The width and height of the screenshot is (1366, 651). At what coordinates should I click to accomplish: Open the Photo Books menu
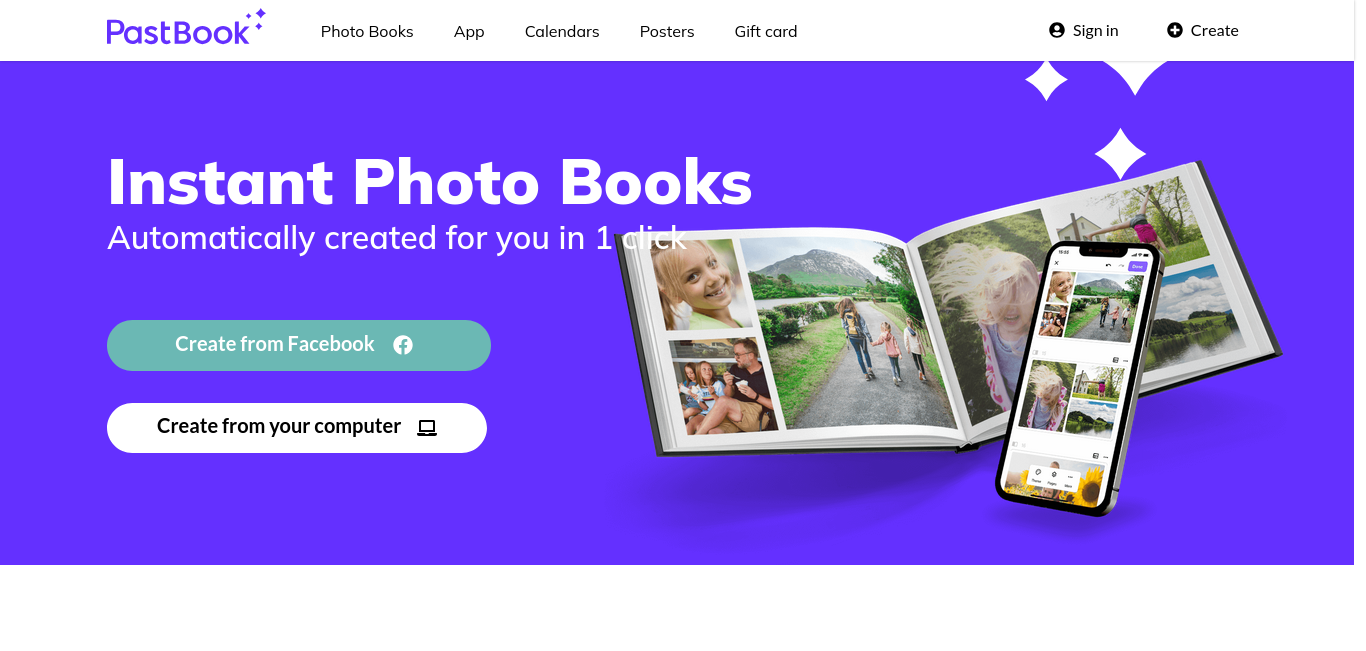(x=367, y=31)
